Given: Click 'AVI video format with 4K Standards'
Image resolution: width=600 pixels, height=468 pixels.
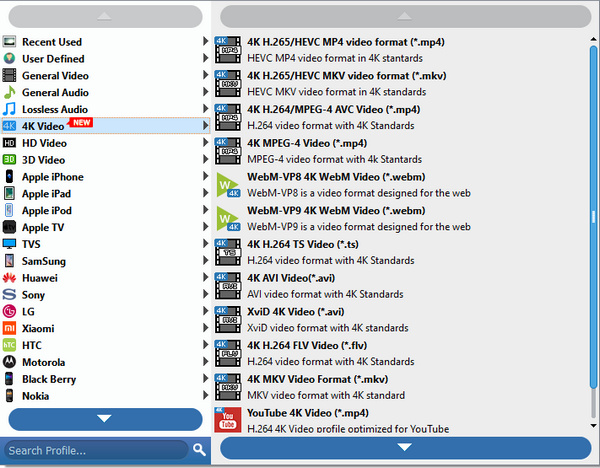Looking at the screenshot, I should pos(325,294).
